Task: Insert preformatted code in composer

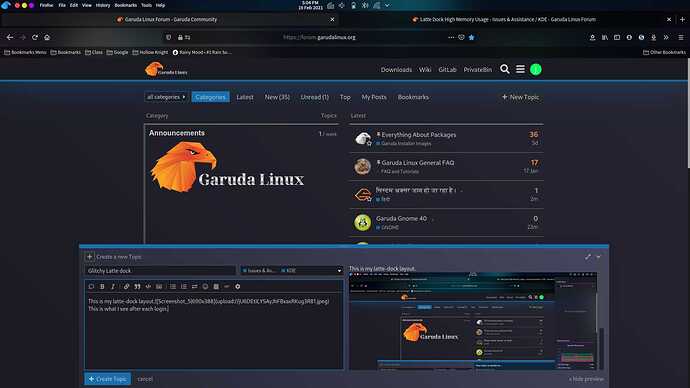Action: click(x=148, y=286)
